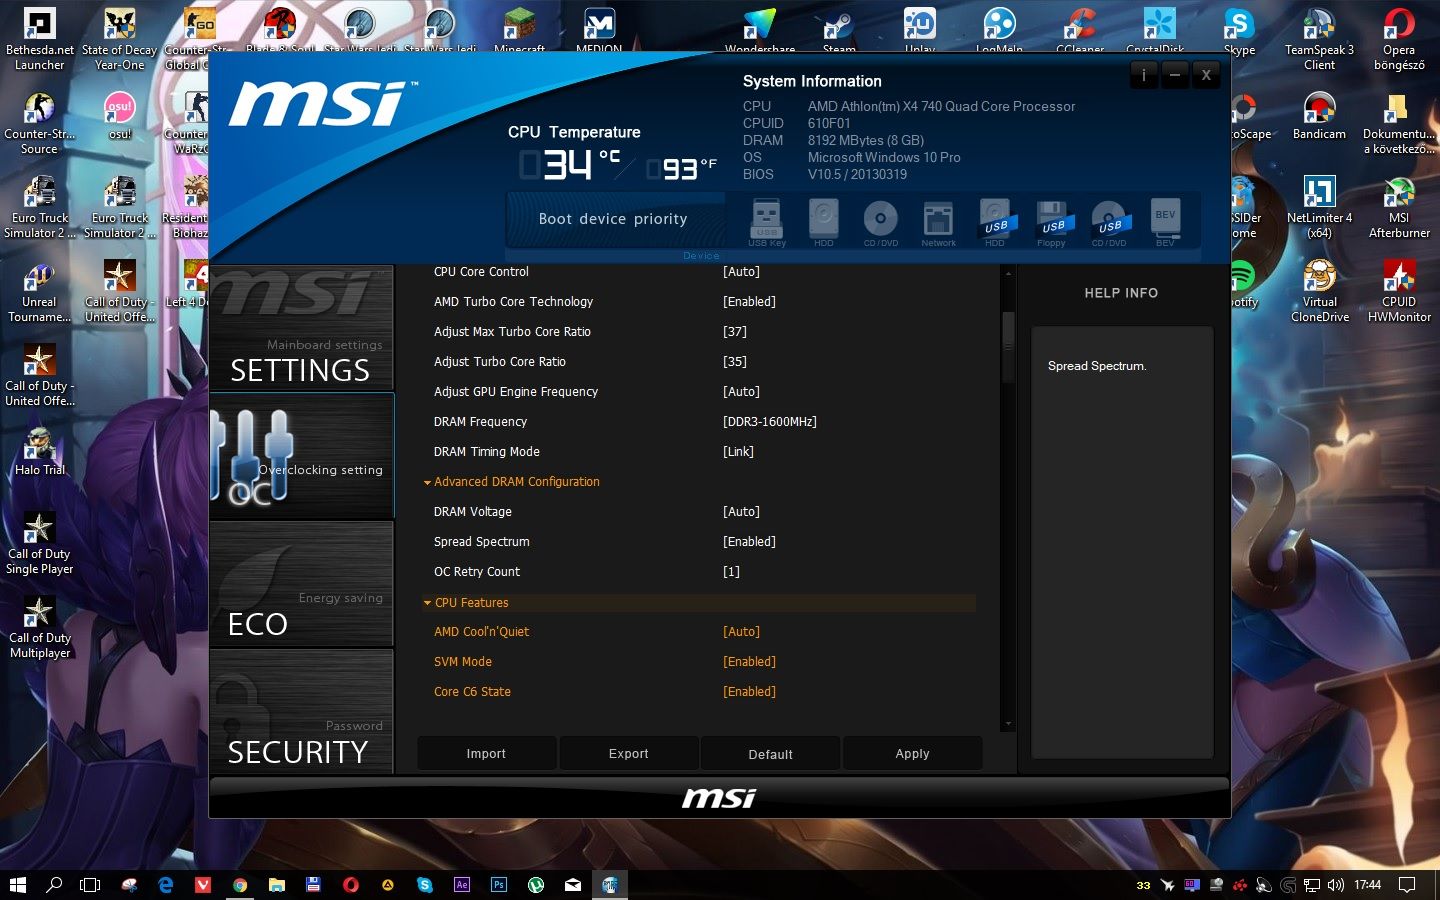This screenshot has height=900, width=1440.
Task: Open the volume control in system tray
Action: point(1336,884)
